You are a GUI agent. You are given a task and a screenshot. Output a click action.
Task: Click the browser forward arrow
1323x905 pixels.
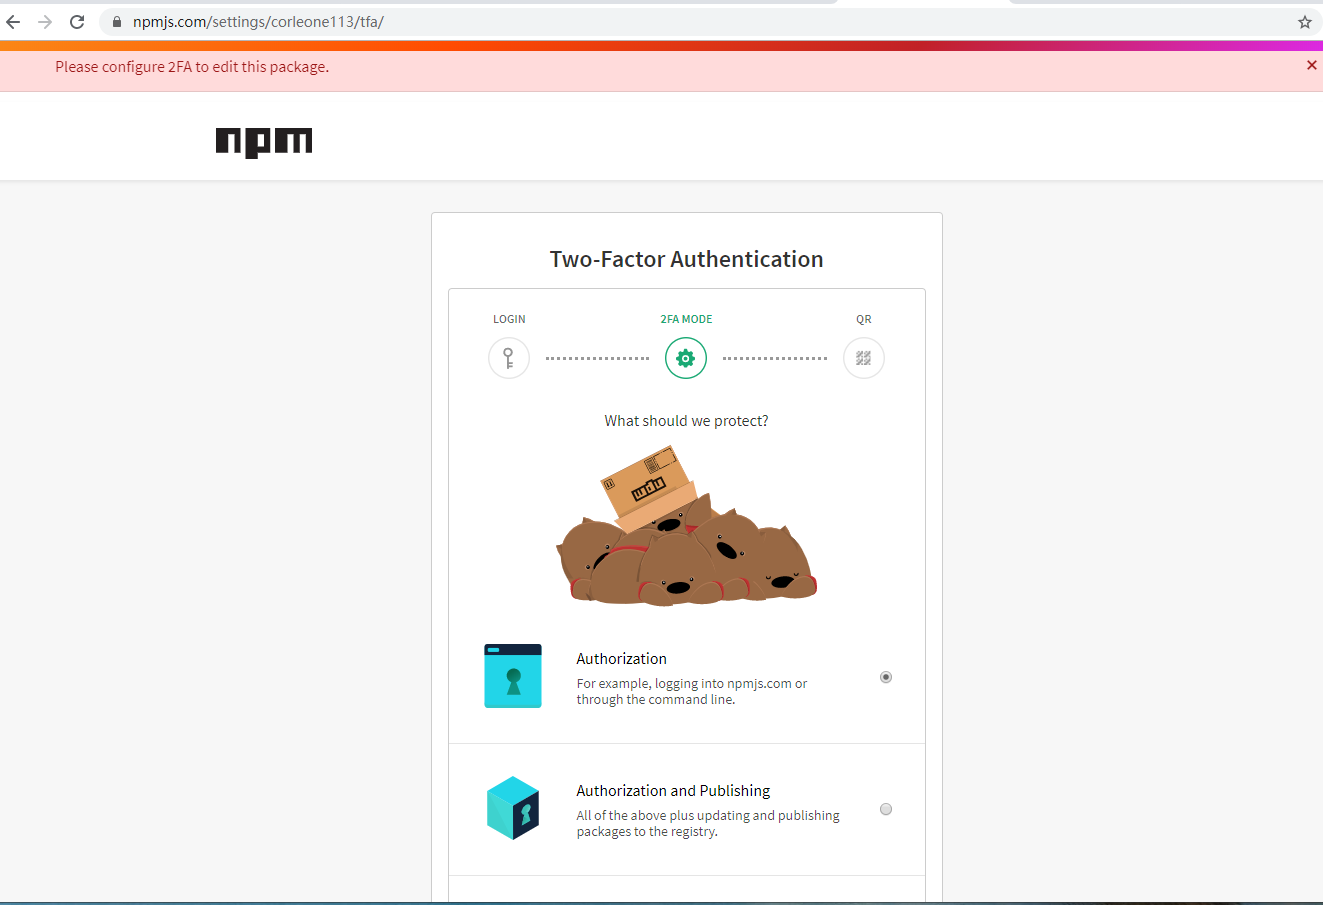pyautogui.click(x=45, y=22)
